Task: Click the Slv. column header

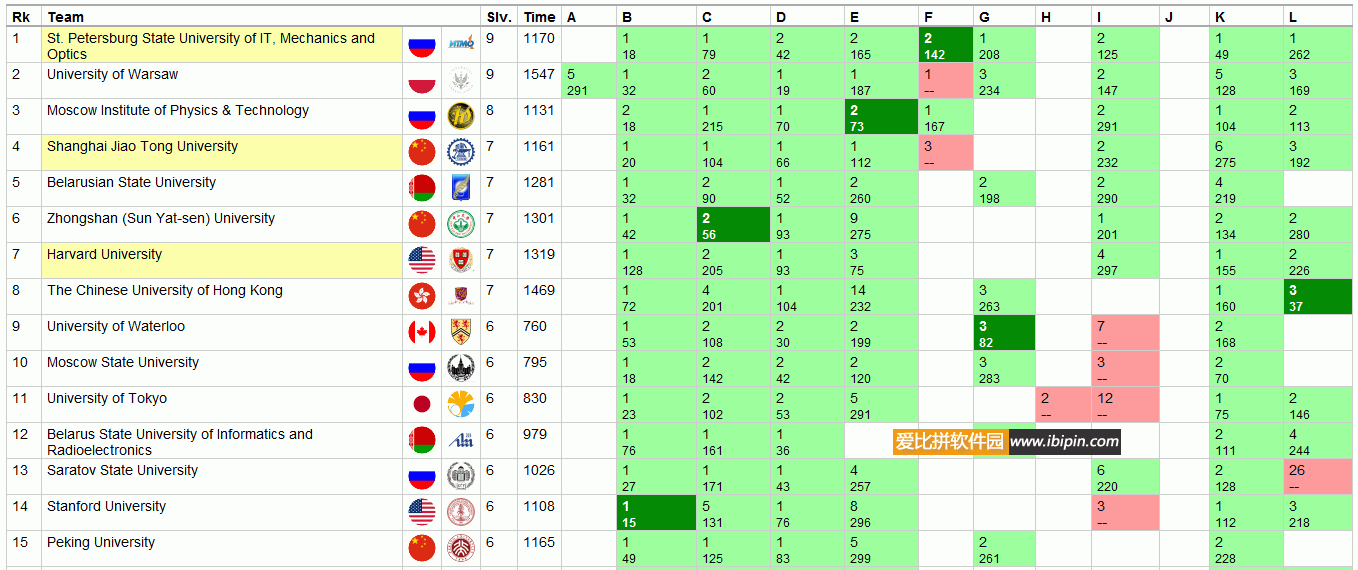Action: 499,17
